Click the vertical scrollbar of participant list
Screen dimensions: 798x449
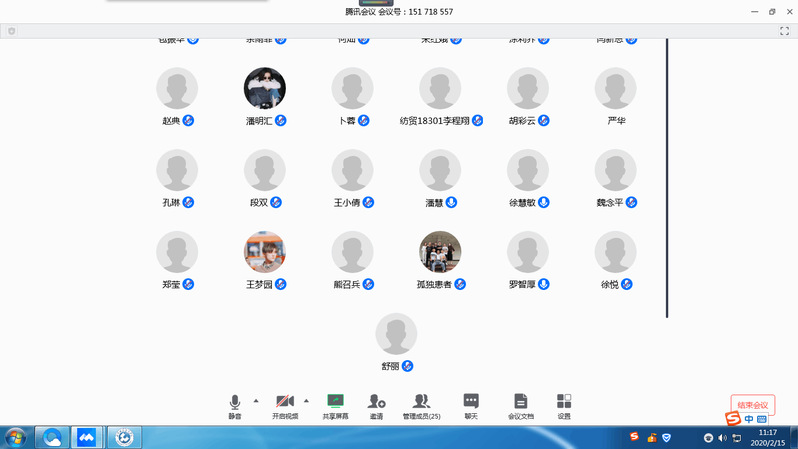point(667,180)
